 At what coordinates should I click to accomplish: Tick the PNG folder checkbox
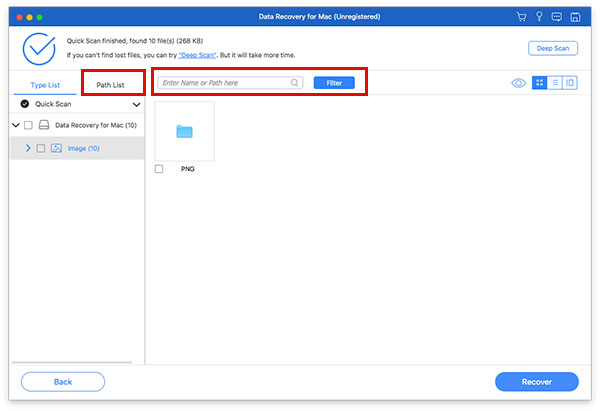[x=159, y=169]
